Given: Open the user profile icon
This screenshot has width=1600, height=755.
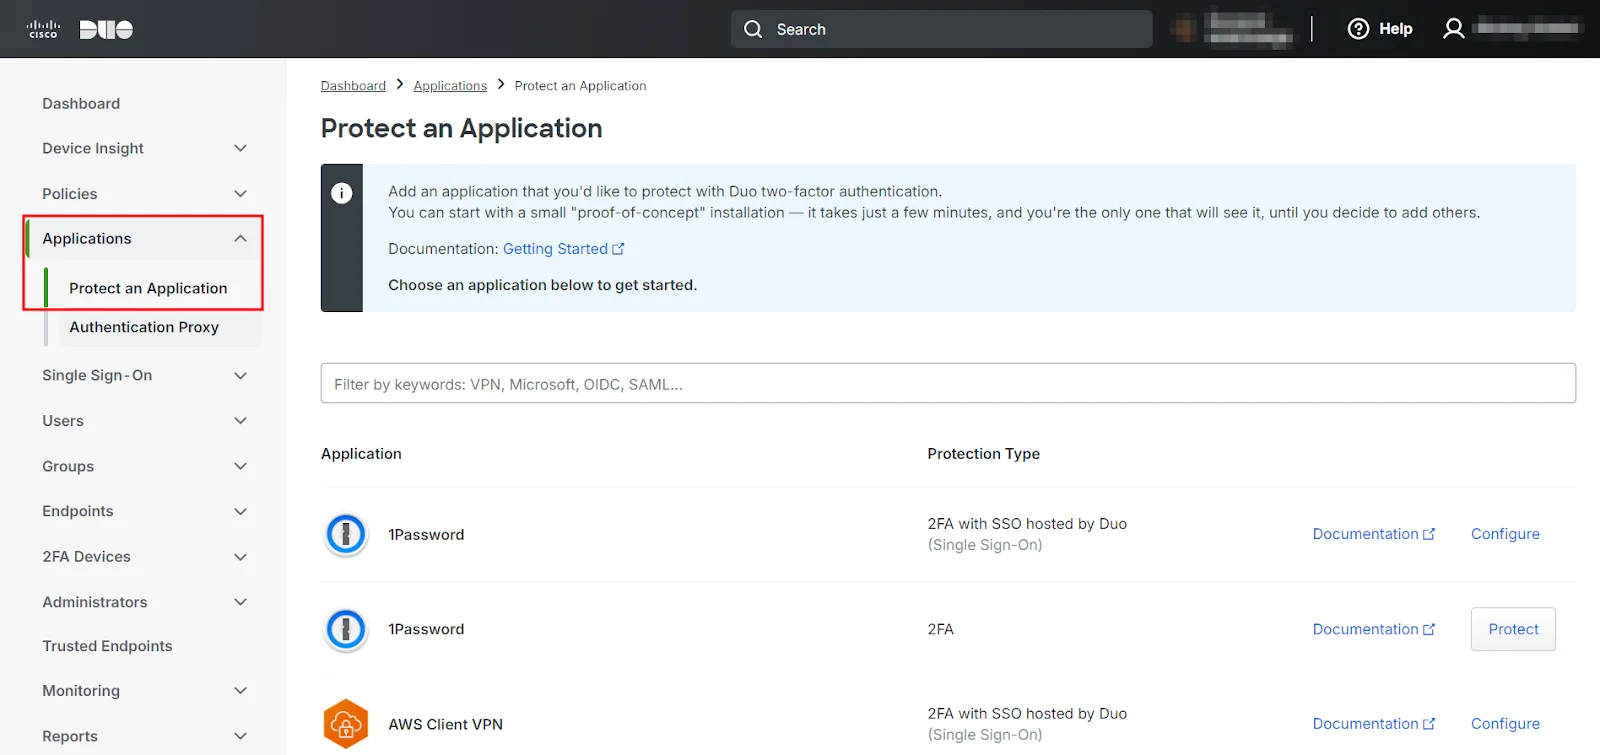Looking at the screenshot, I should point(1454,29).
